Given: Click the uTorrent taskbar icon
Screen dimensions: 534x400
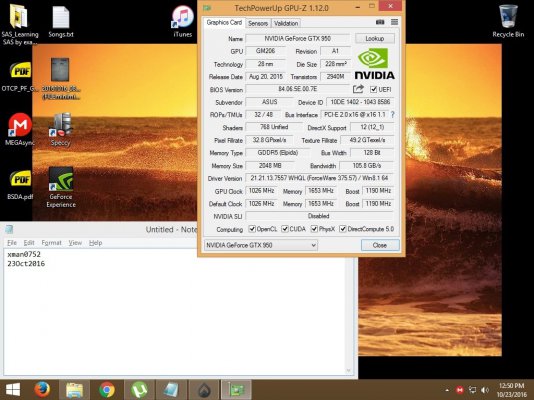Looking at the screenshot, I should pos(139,389).
